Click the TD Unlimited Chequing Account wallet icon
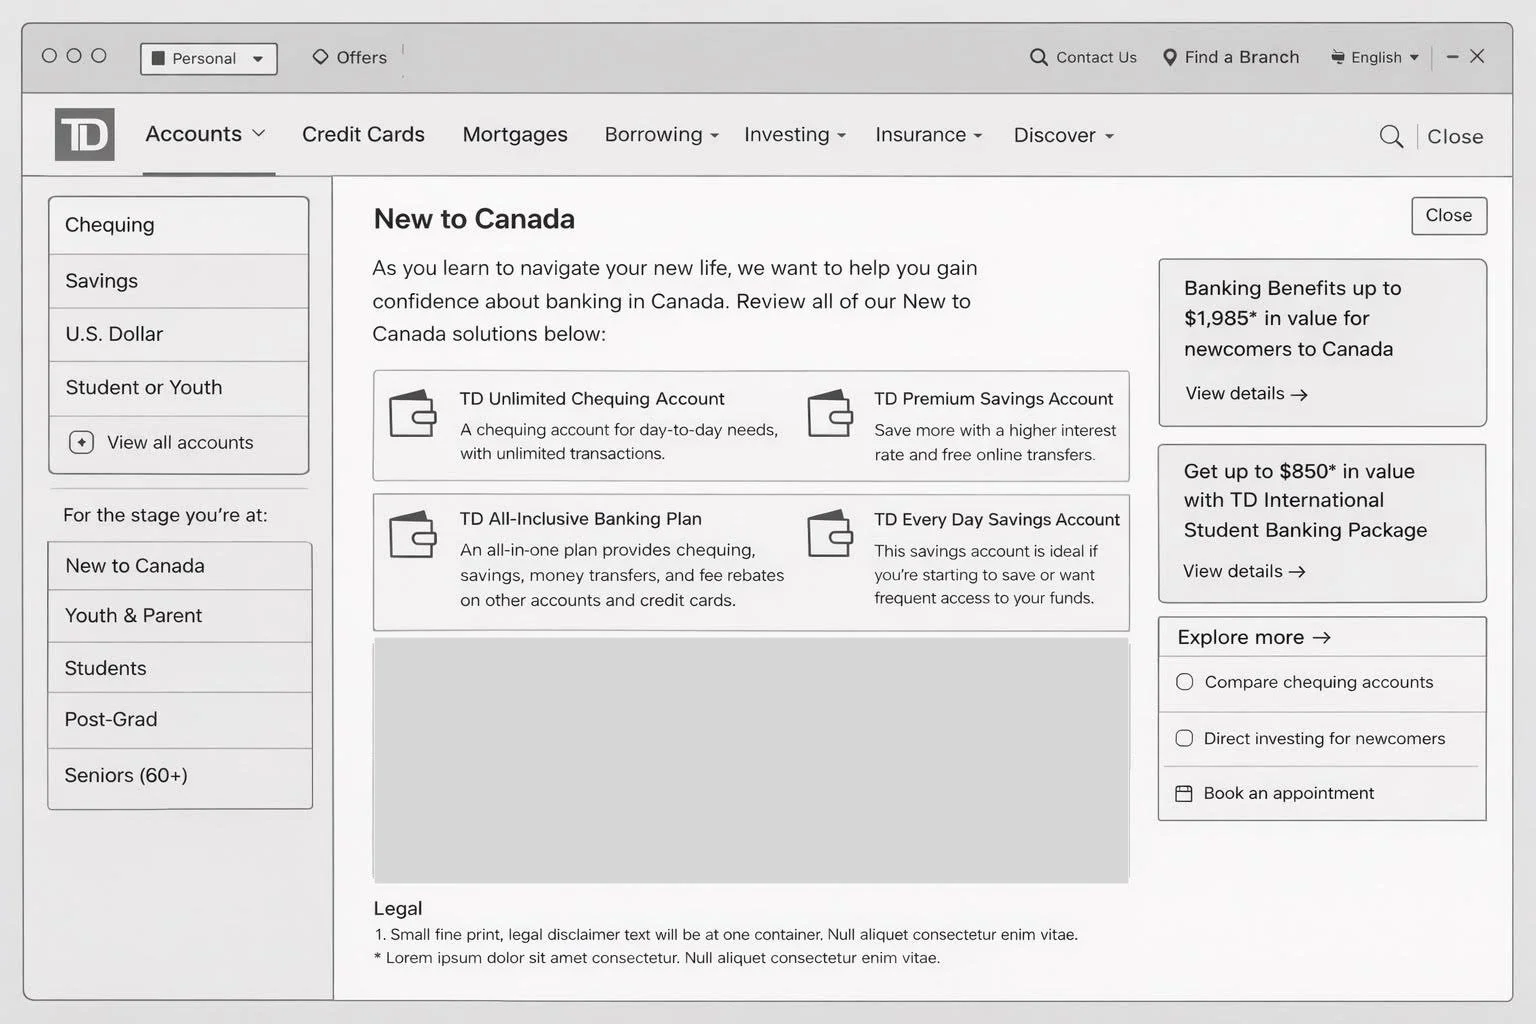Screen dimensions: 1536x1024 (413, 413)
